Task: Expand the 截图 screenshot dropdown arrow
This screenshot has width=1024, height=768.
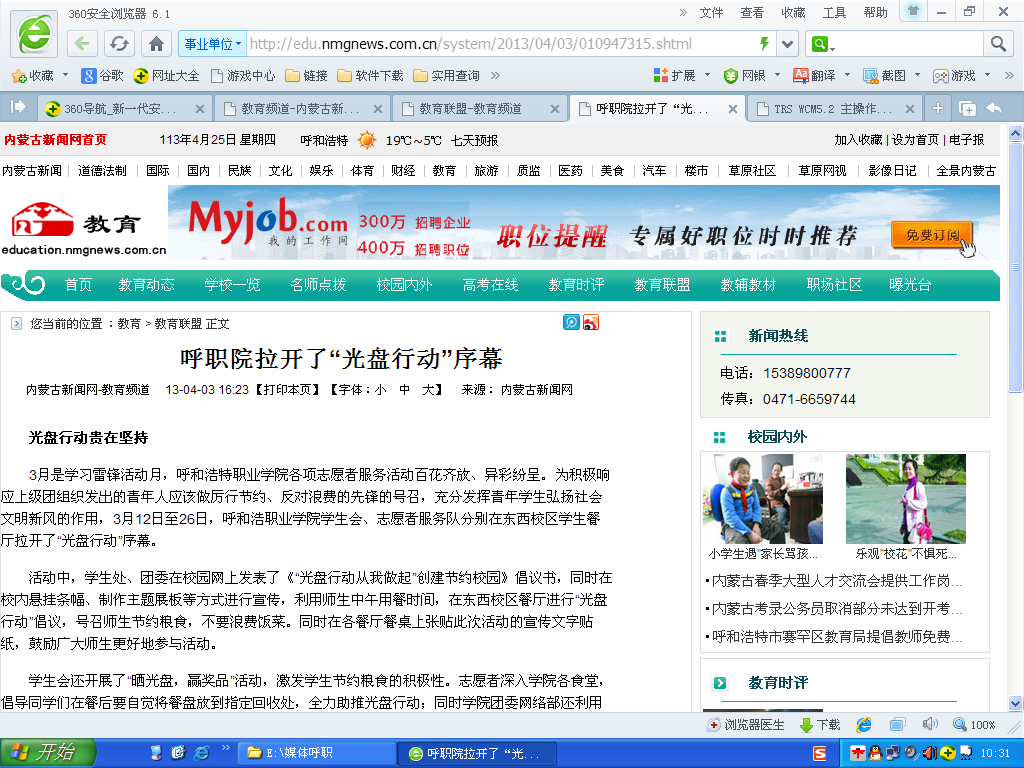Action: click(917, 76)
